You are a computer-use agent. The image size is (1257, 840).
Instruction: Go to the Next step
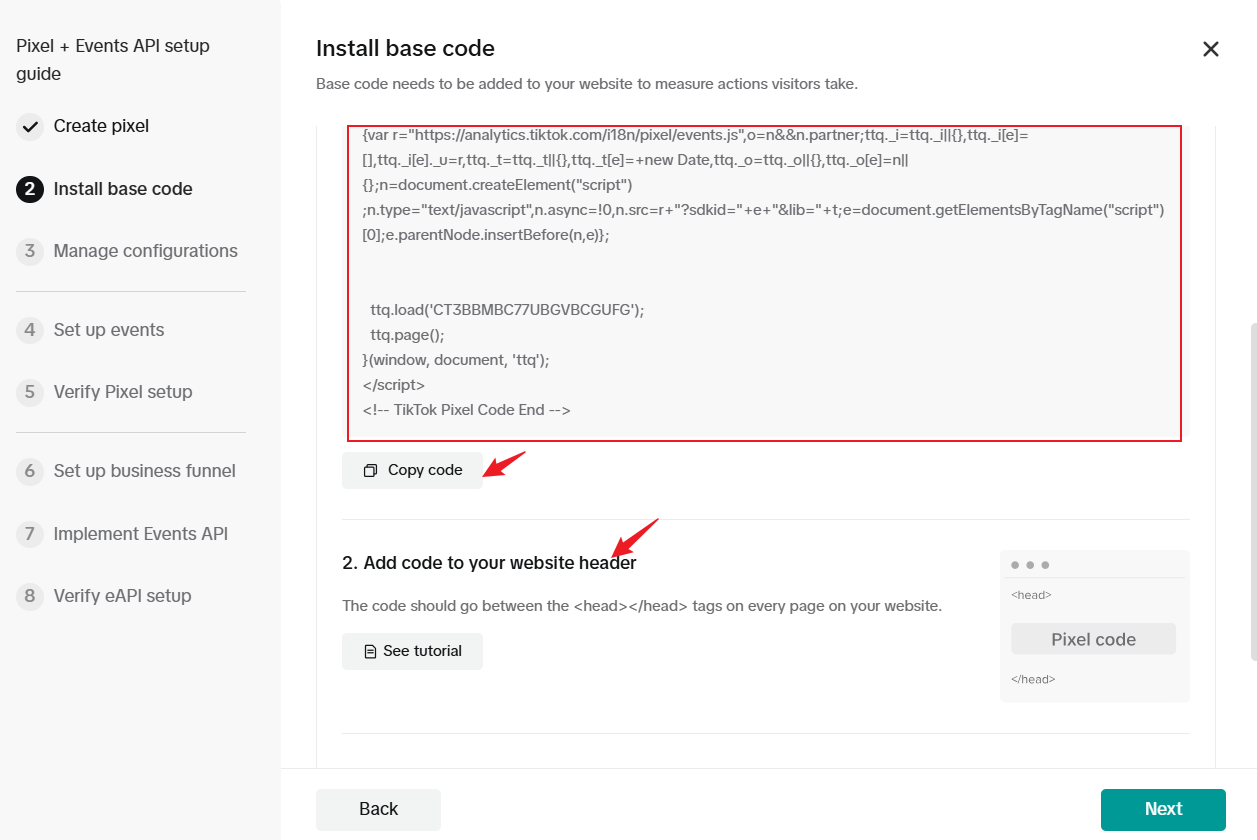click(1162, 809)
